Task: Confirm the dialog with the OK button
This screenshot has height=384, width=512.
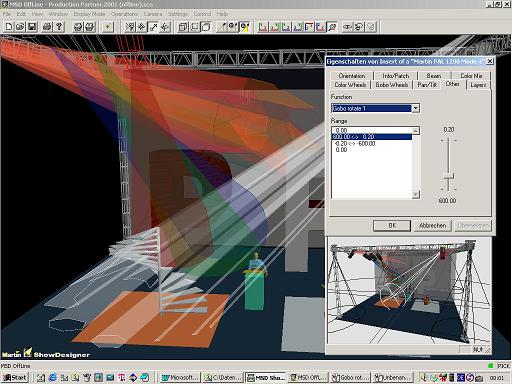Action: pyautogui.click(x=392, y=225)
